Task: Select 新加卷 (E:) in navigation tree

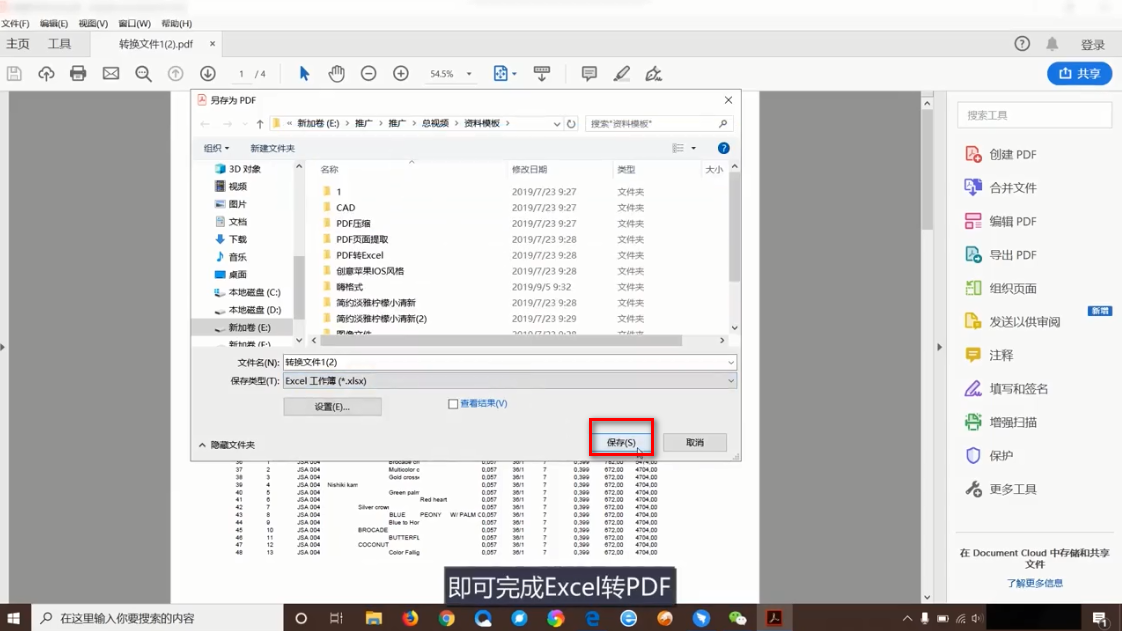Action: 248,328
